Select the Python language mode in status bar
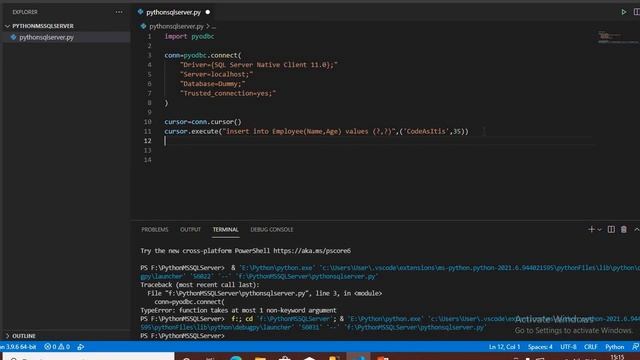This screenshot has width=640, height=360. click(x=615, y=347)
